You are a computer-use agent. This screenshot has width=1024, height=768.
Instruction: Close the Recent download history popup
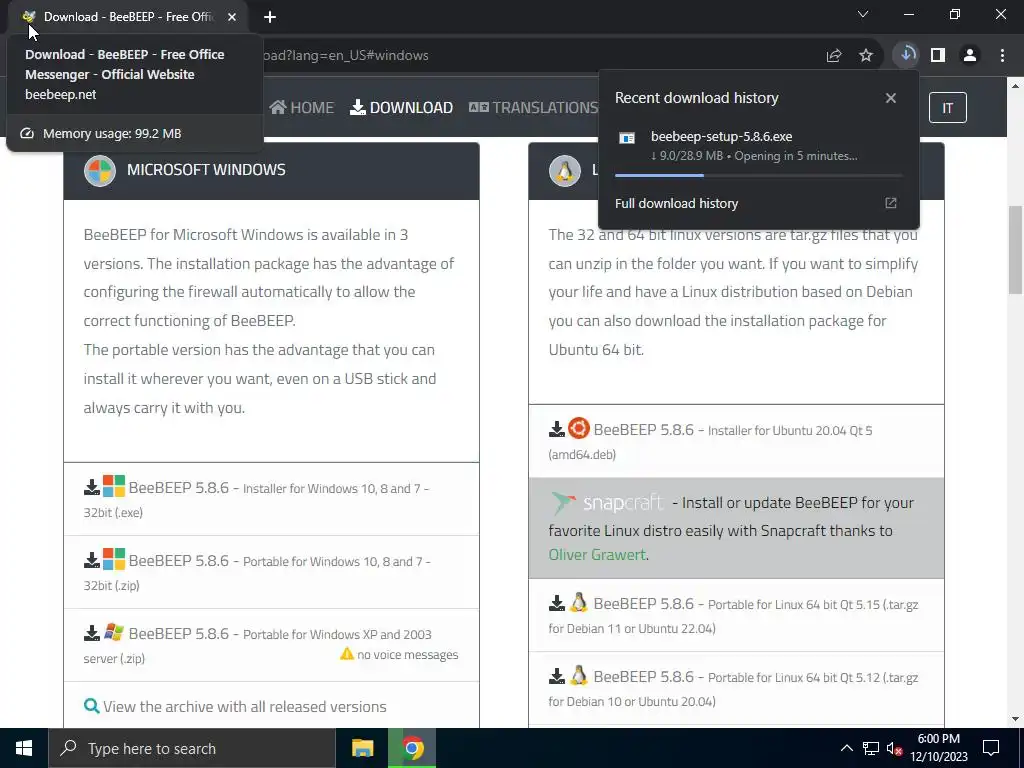(891, 98)
